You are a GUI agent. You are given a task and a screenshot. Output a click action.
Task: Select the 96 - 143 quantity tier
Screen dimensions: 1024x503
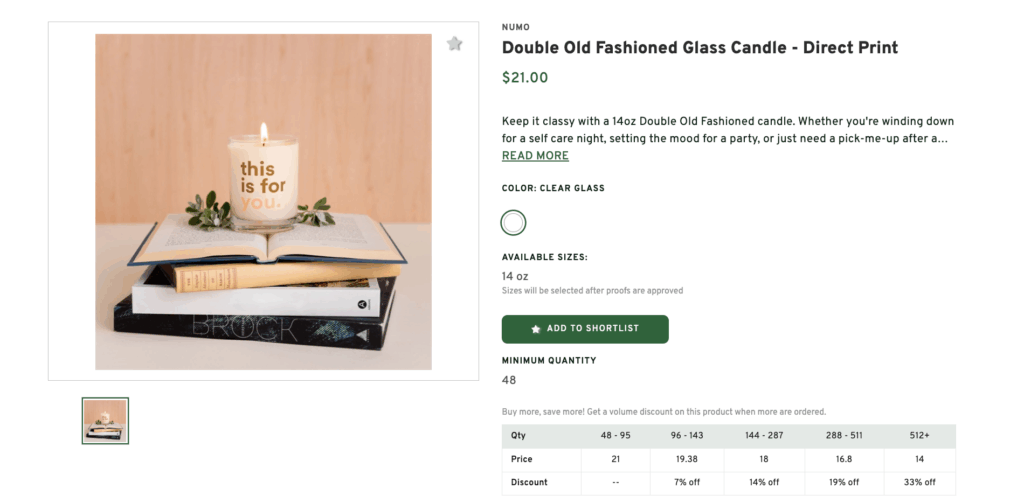coord(690,436)
